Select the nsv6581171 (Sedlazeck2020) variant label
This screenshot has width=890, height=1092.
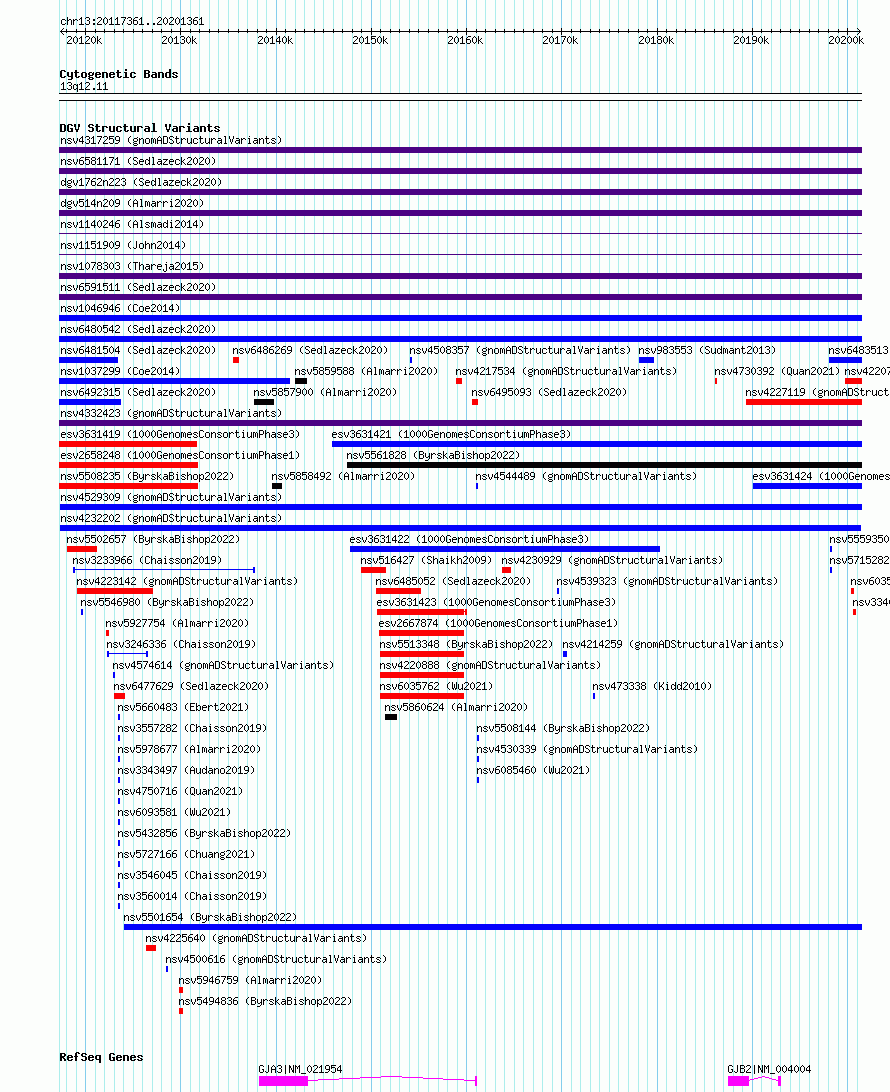(138, 161)
